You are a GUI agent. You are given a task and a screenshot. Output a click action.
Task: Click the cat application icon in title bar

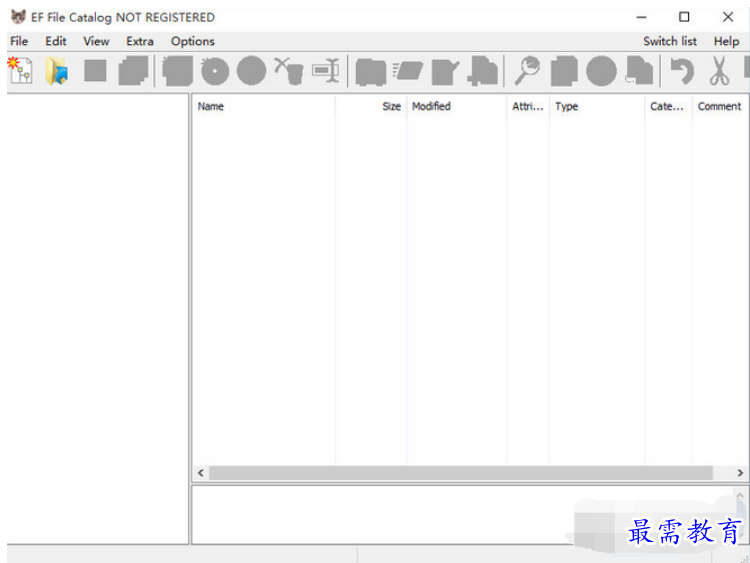click(18, 17)
